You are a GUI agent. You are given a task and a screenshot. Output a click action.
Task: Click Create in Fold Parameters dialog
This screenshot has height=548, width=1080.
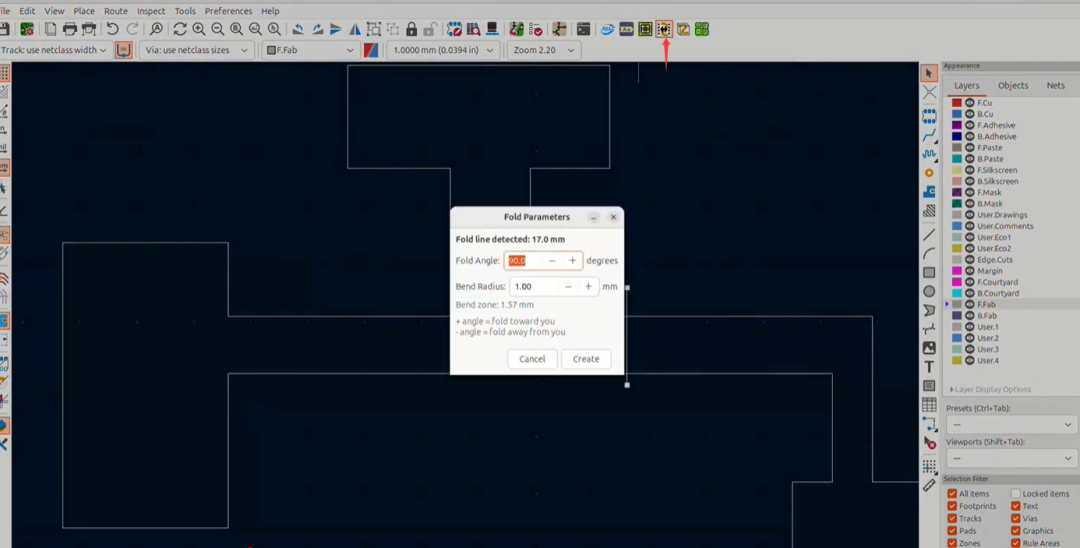(585, 359)
